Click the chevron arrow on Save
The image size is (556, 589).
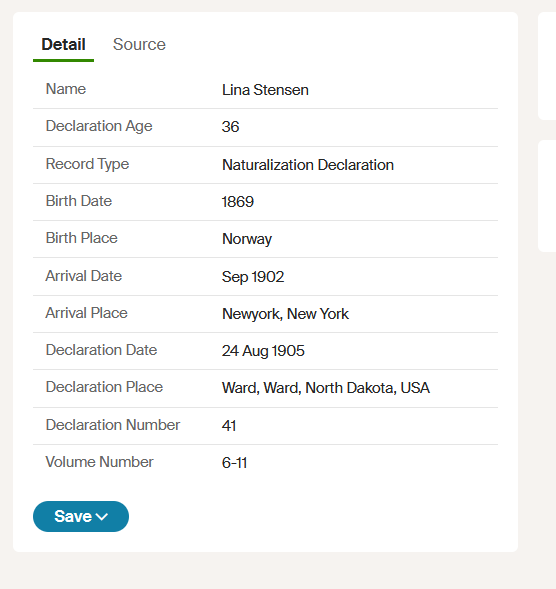102,517
